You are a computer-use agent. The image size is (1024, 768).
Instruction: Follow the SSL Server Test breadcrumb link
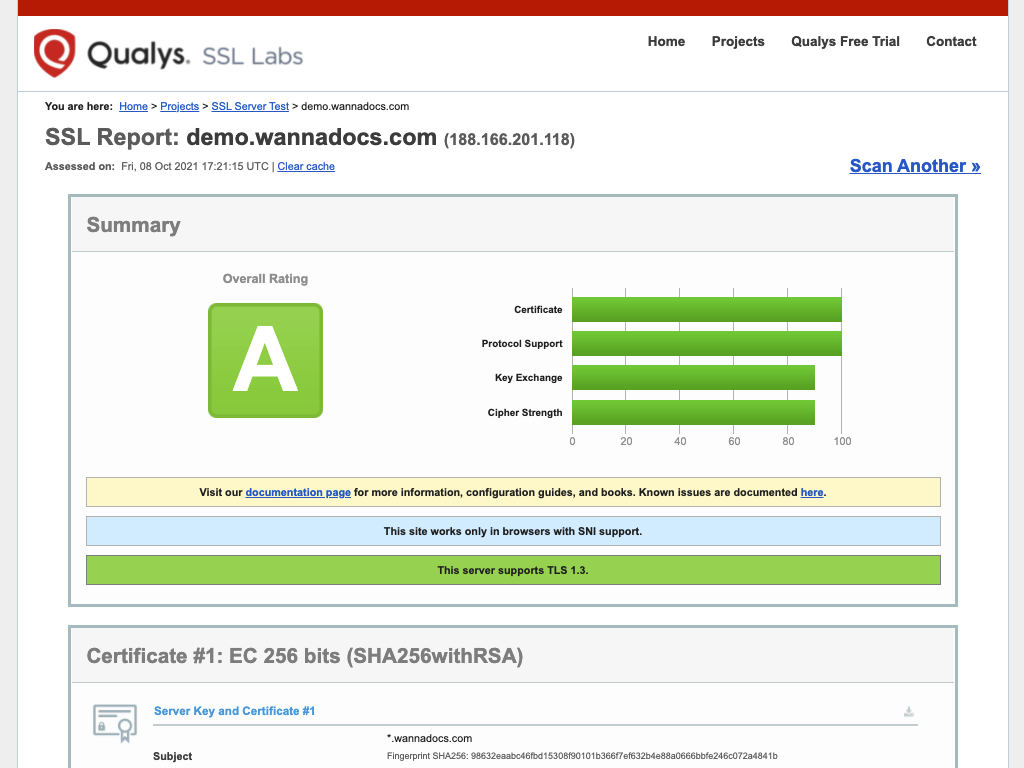tap(250, 106)
